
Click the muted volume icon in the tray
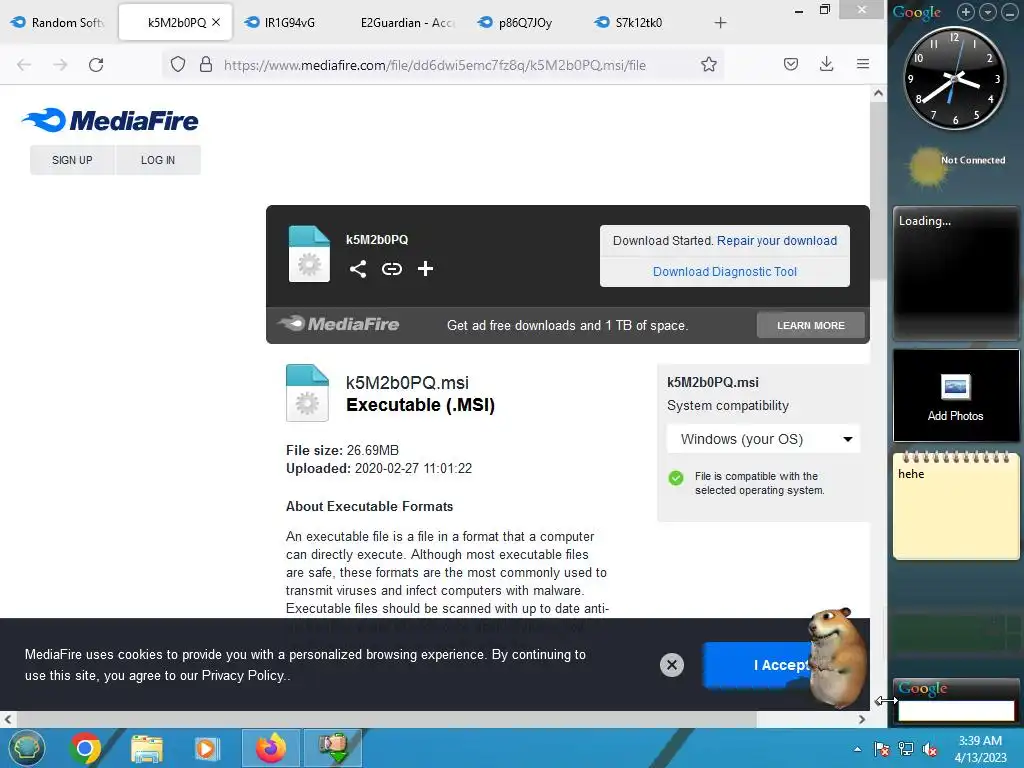tap(930, 749)
